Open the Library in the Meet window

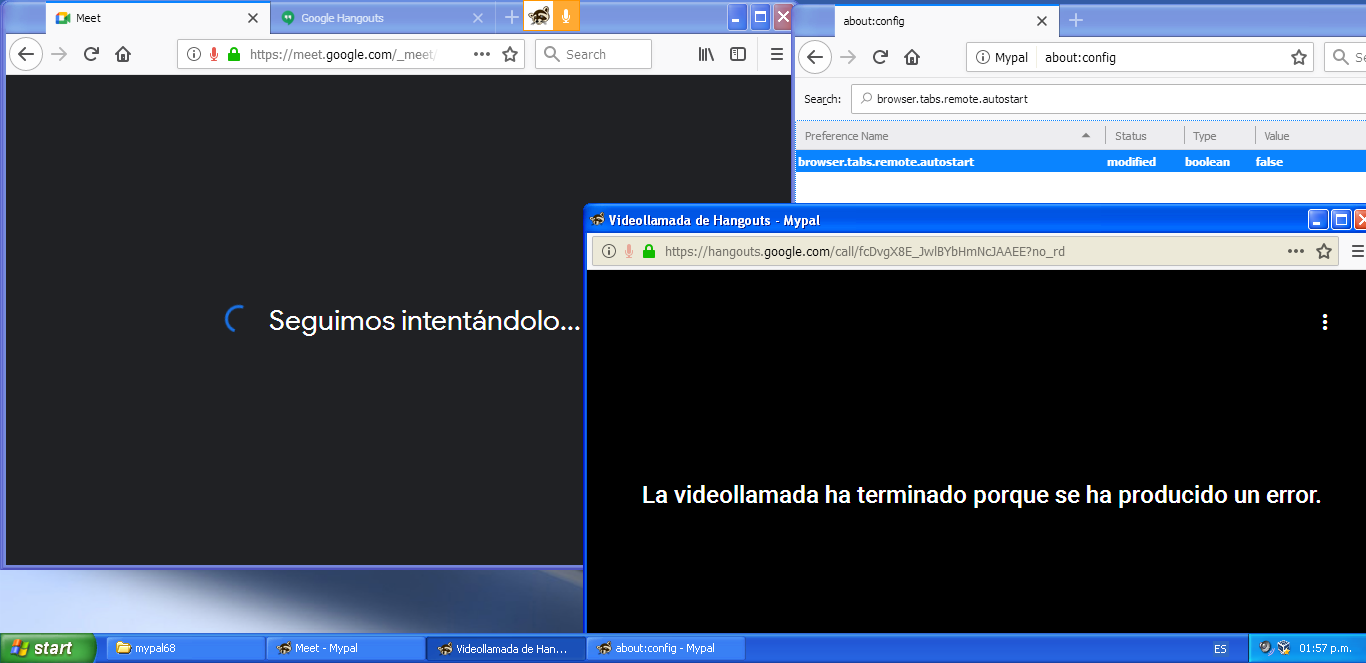[706, 54]
